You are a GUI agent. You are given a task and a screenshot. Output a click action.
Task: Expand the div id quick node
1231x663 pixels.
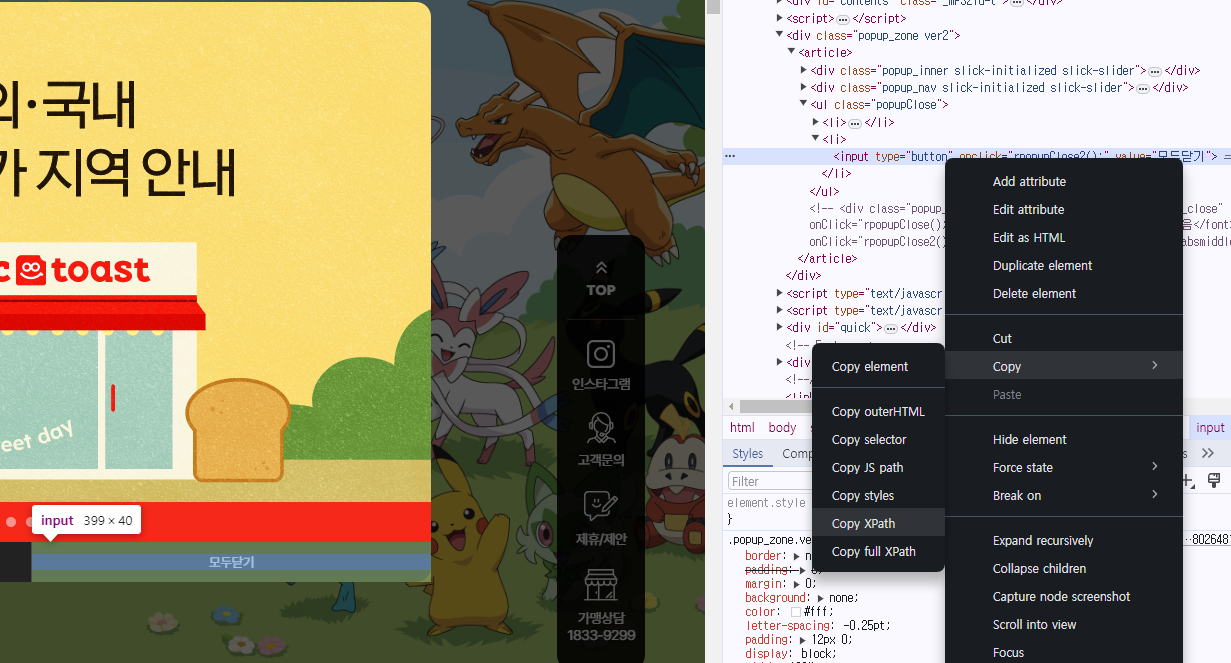coord(780,327)
